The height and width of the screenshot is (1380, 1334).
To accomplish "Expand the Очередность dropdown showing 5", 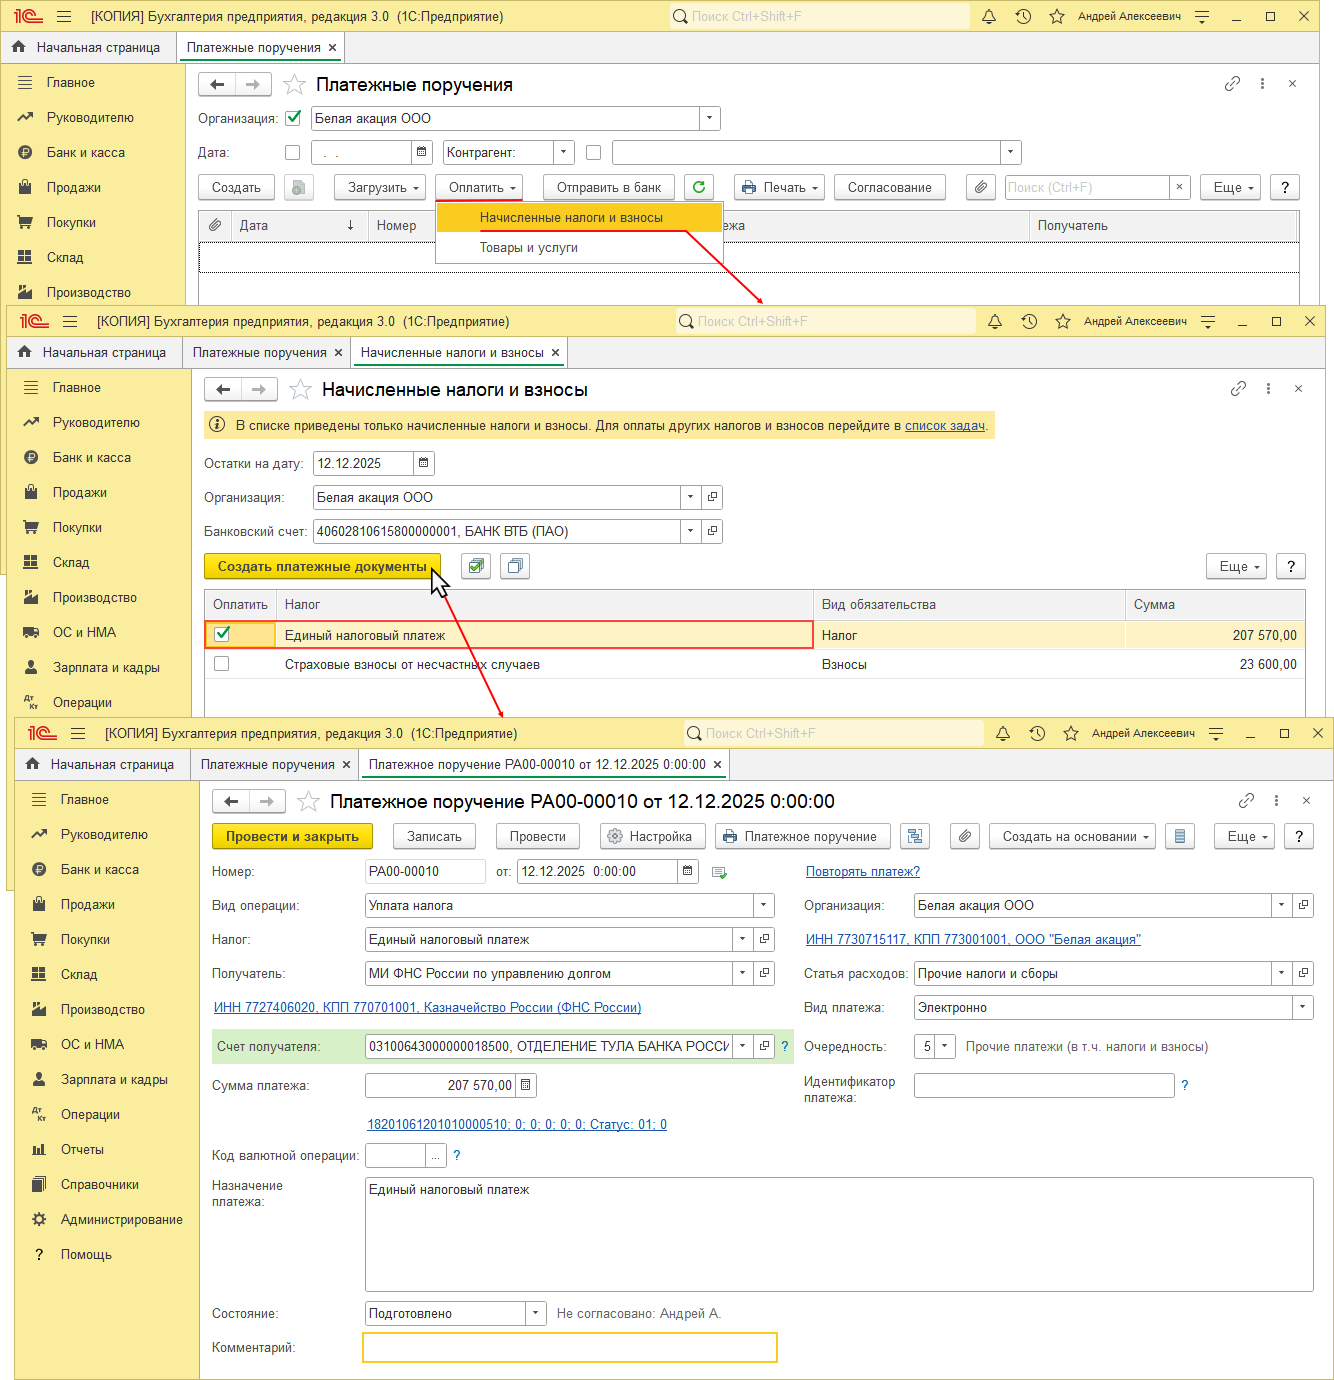I will [945, 1047].
